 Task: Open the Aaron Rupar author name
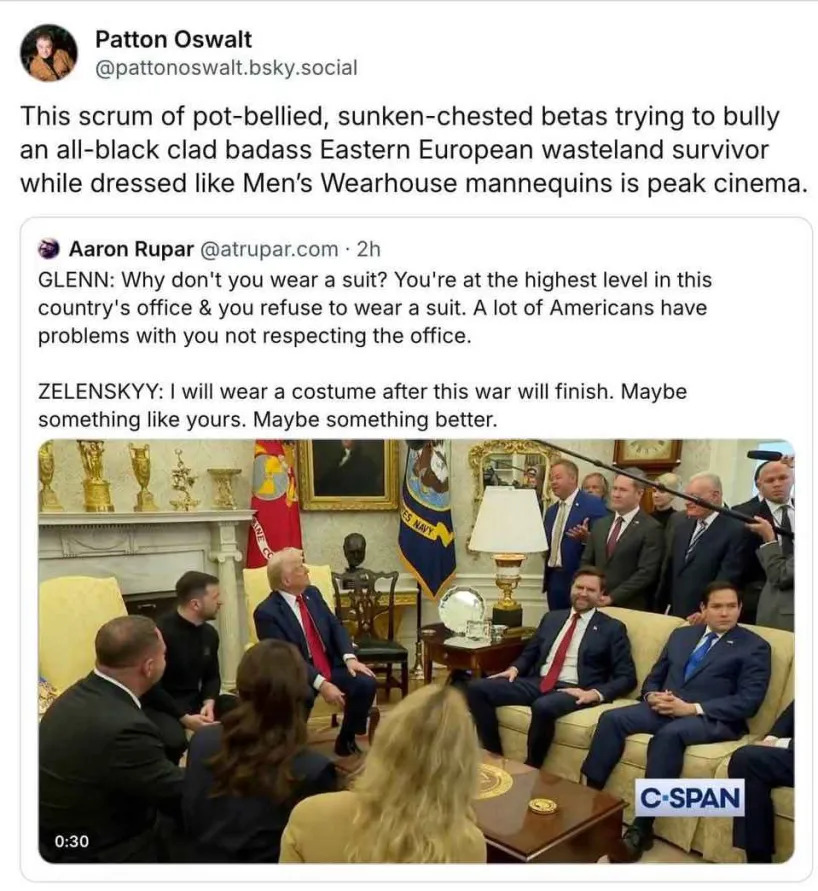131,249
